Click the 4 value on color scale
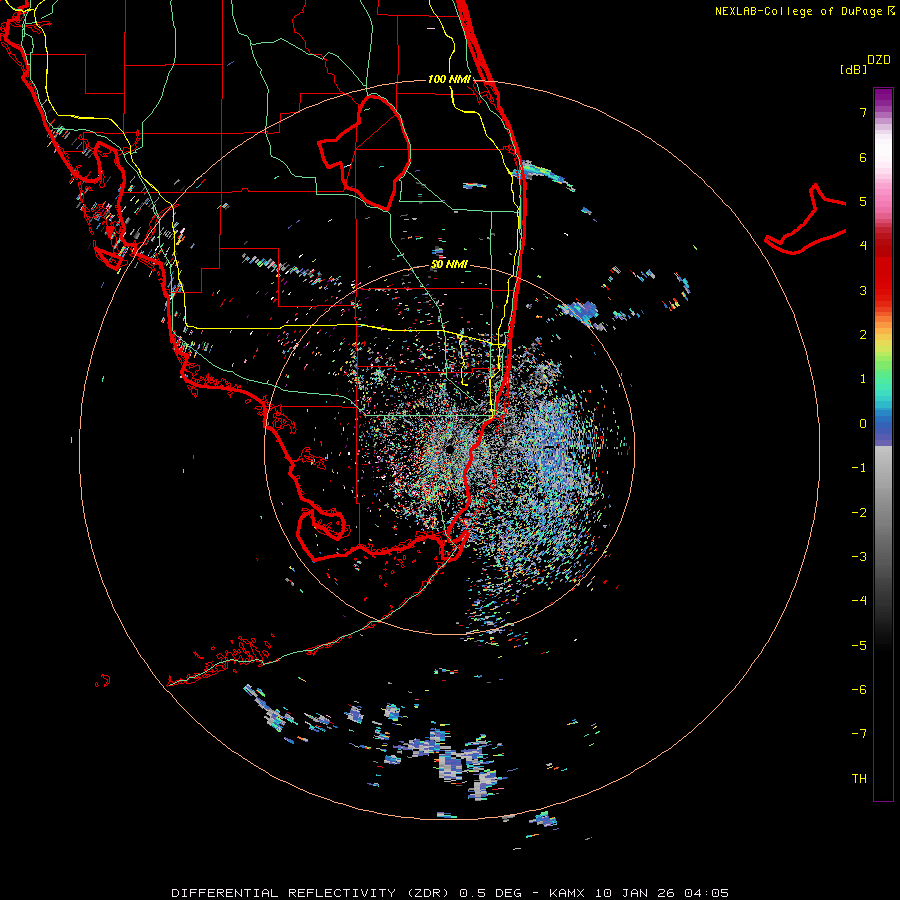 [863, 246]
